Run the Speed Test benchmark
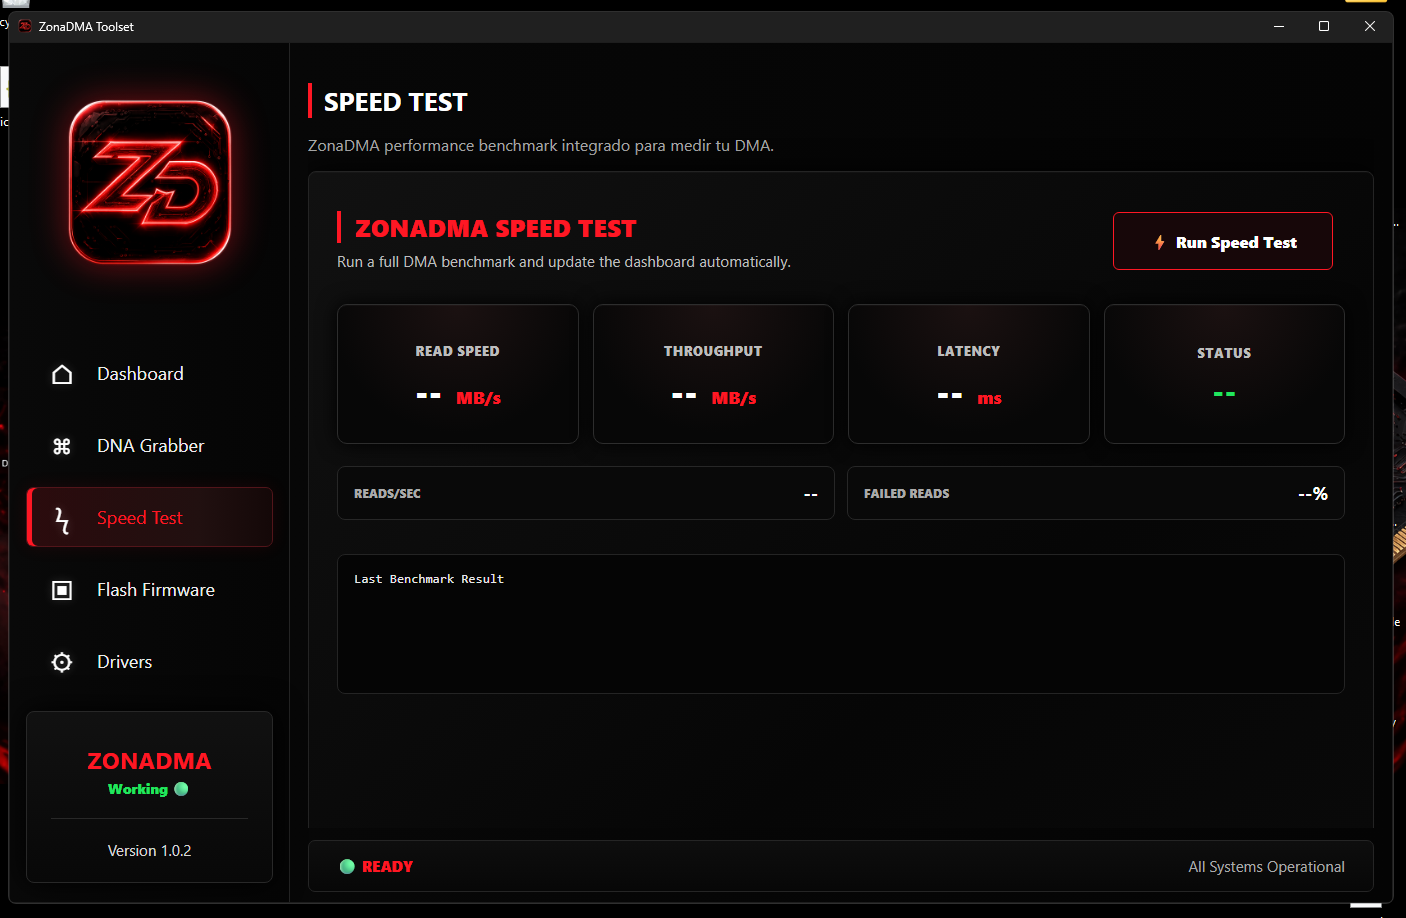The width and height of the screenshot is (1406, 918). [x=1223, y=241]
